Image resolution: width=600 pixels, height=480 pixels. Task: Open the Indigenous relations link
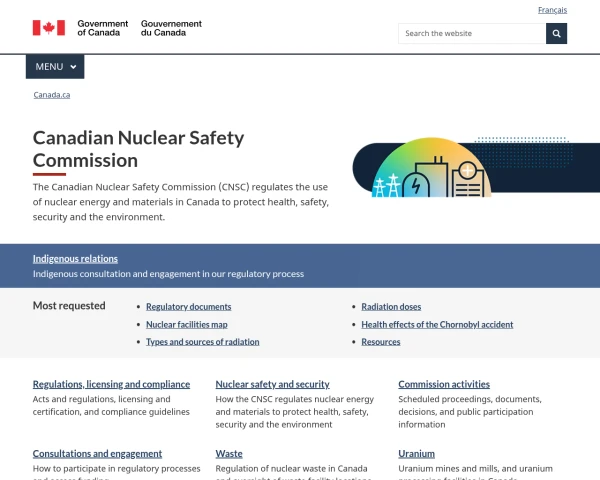(x=75, y=259)
